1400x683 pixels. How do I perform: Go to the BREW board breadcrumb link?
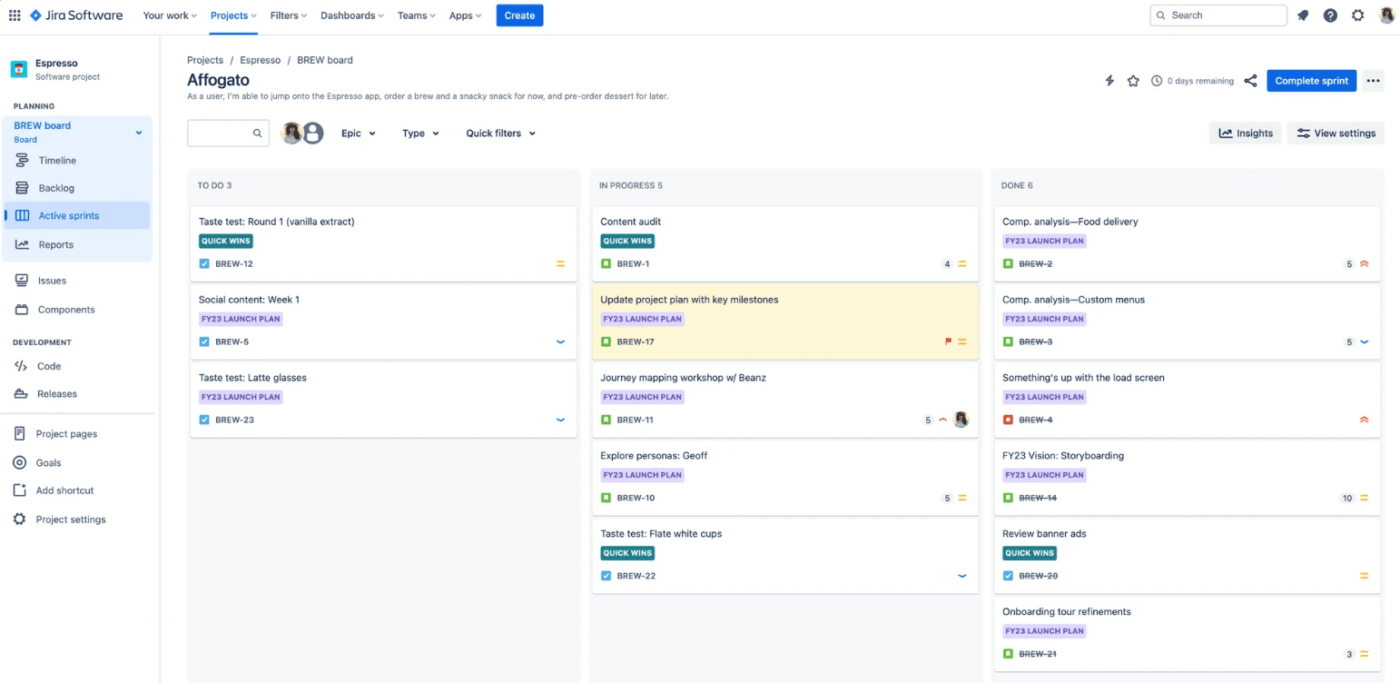325,60
